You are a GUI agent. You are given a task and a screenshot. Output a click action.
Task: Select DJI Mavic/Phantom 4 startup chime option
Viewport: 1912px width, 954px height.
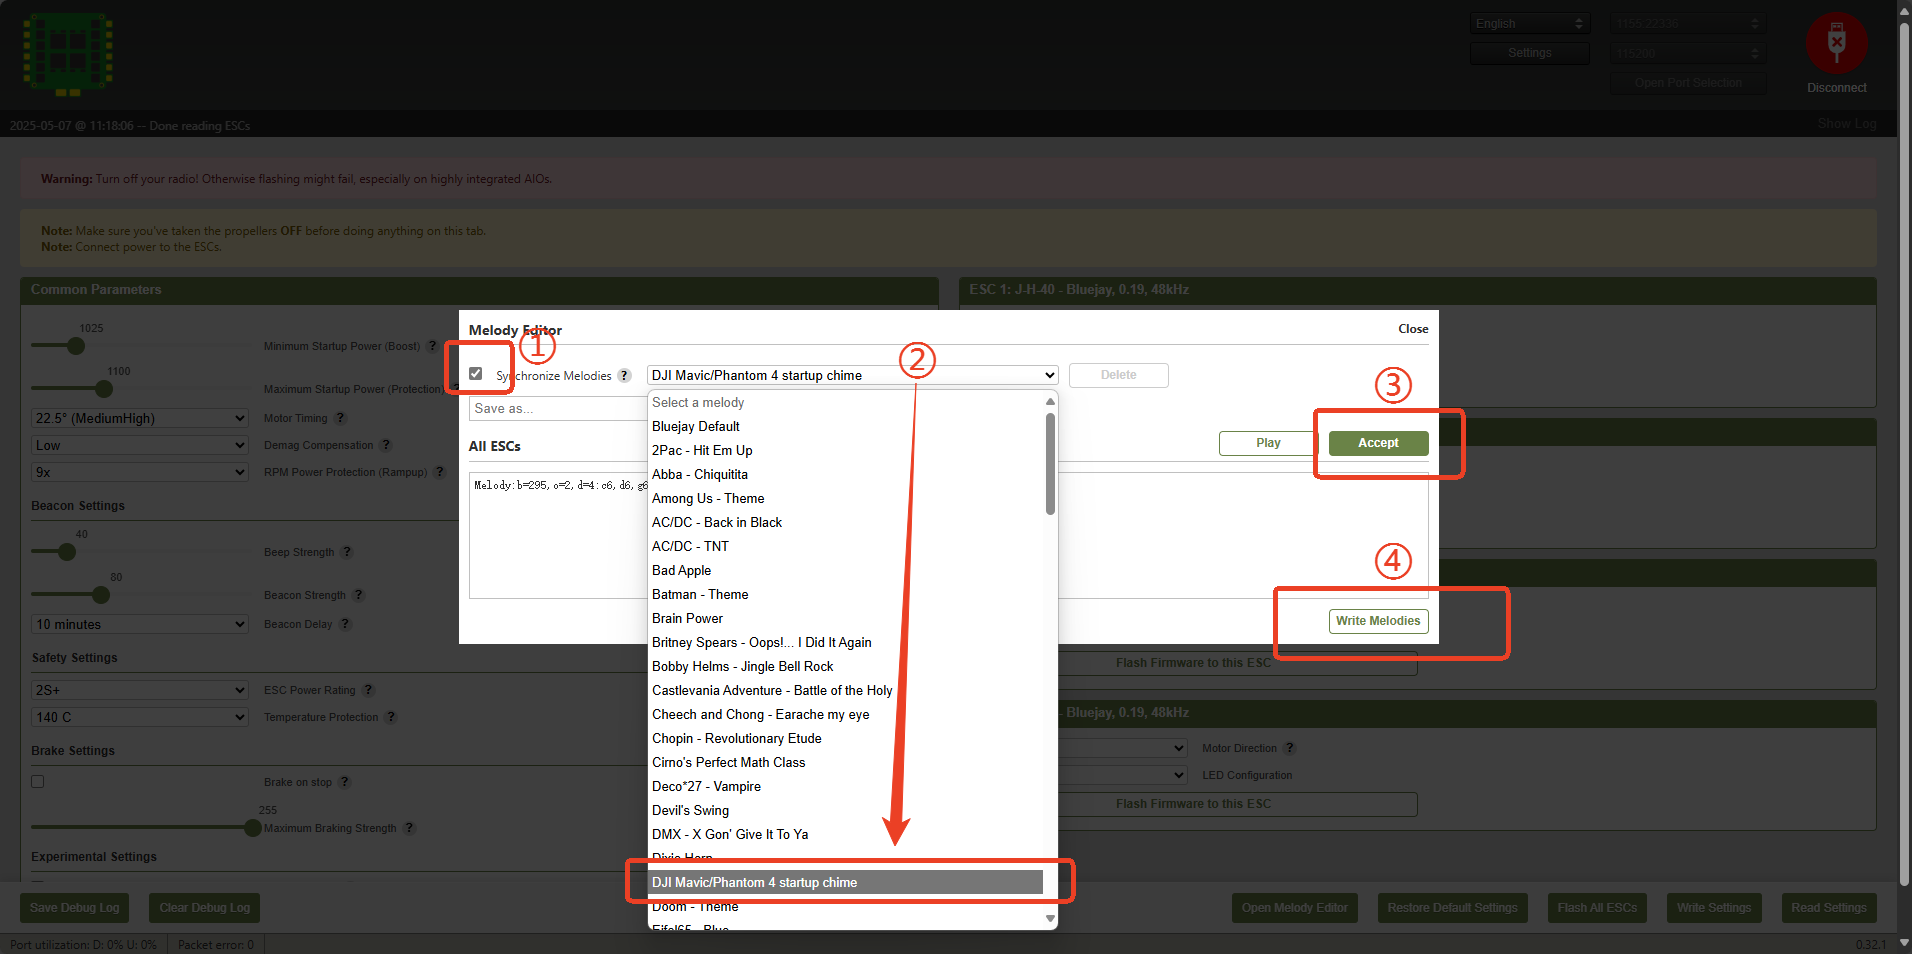[x=845, y=882]
